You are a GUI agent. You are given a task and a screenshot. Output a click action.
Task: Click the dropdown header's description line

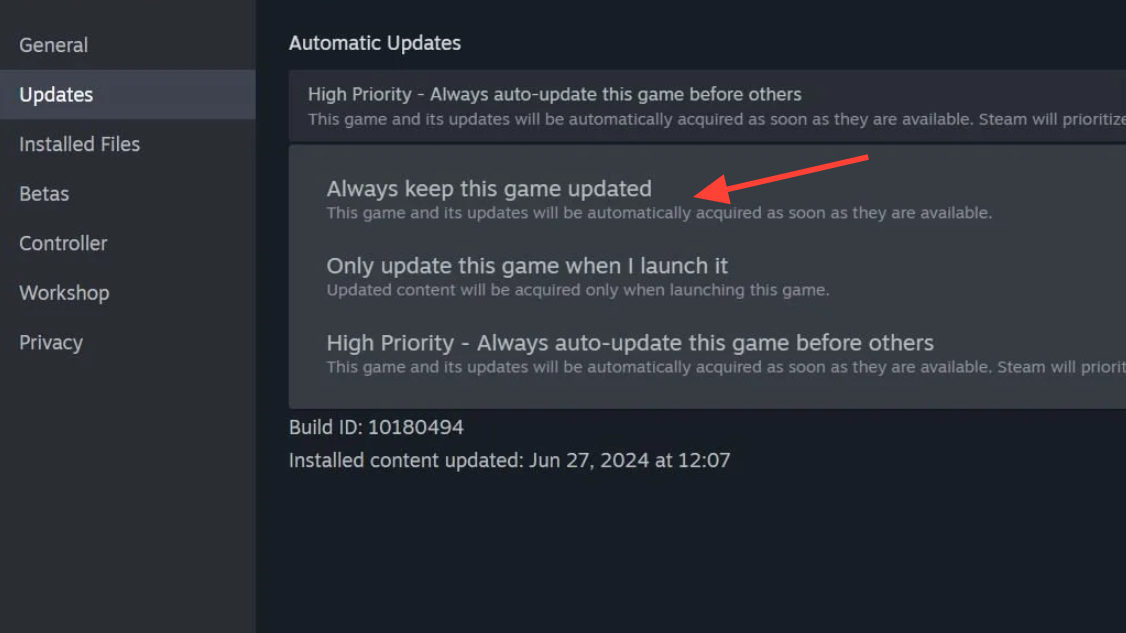tap(717, 119)
